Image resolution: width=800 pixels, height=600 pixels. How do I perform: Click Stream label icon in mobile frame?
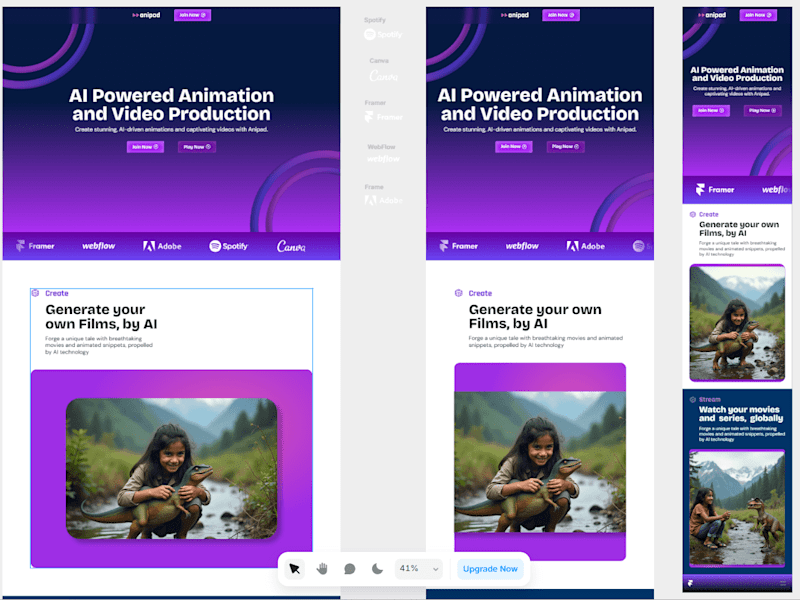pyautogui.click(x=692, y=399)
